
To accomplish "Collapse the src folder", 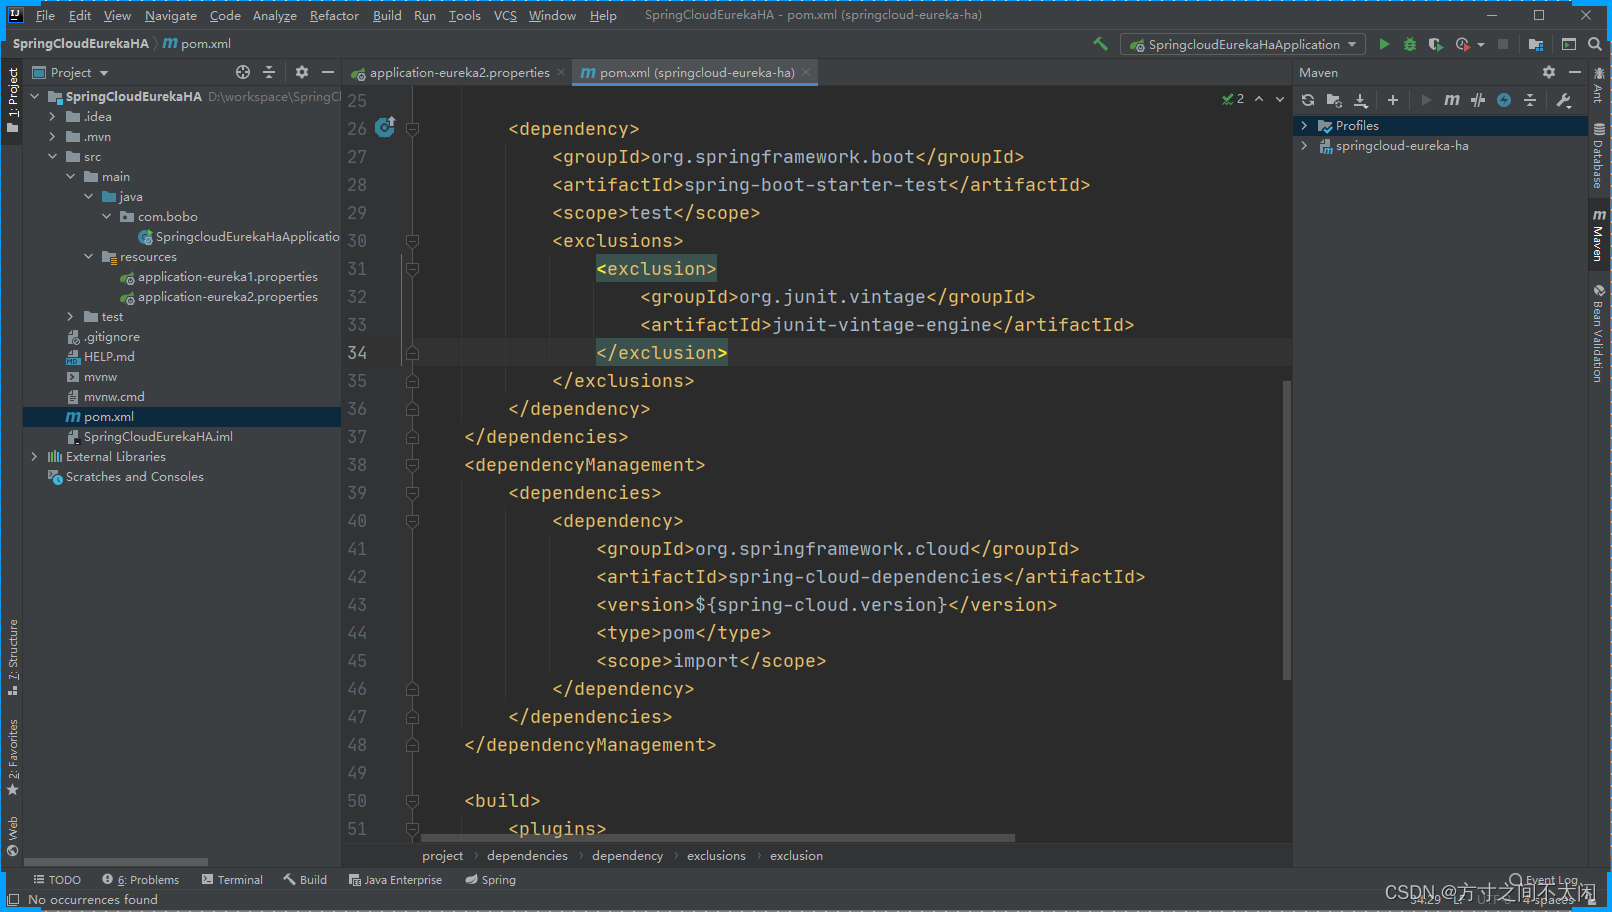I will (53, 157).
